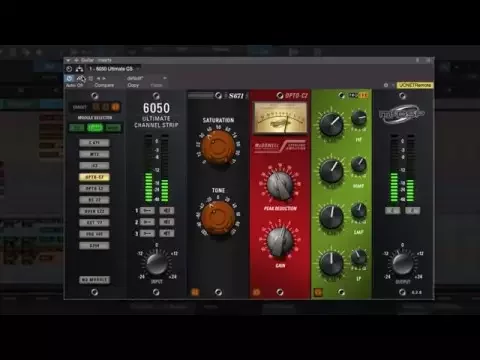Click slot 2's first routing button

(147, 222)
